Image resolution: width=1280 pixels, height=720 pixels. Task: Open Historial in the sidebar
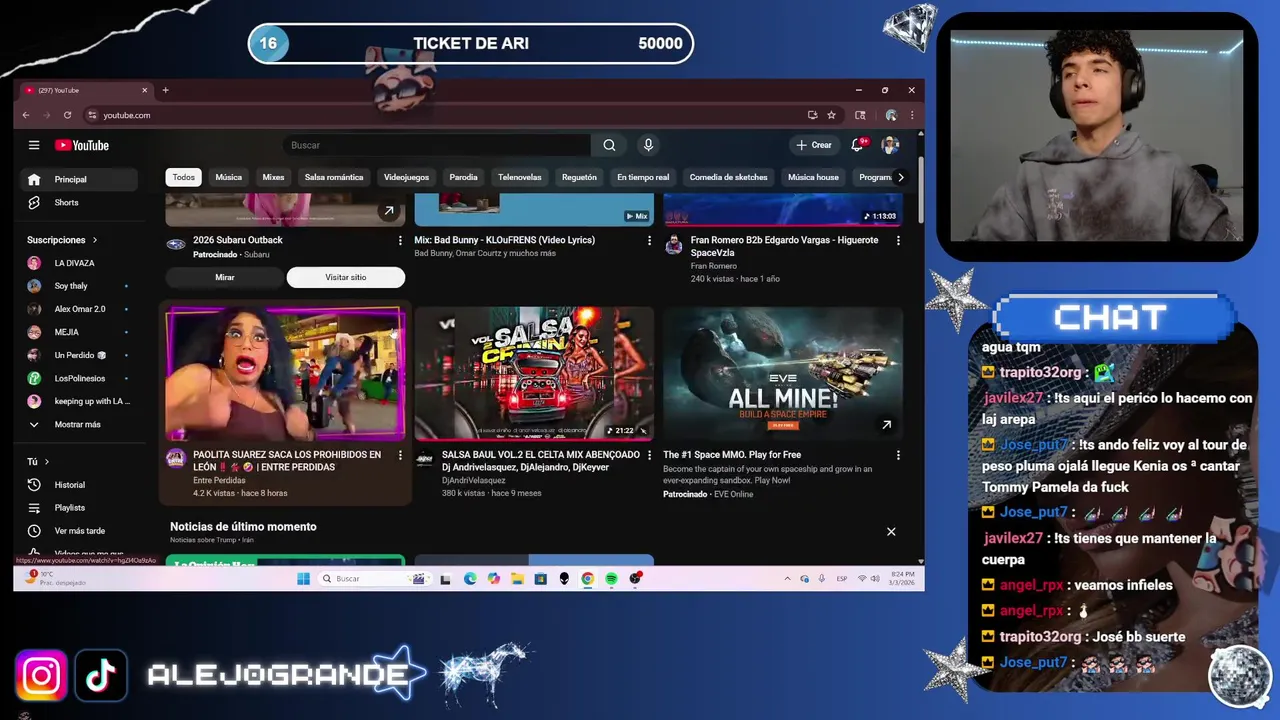pos(79,485)
